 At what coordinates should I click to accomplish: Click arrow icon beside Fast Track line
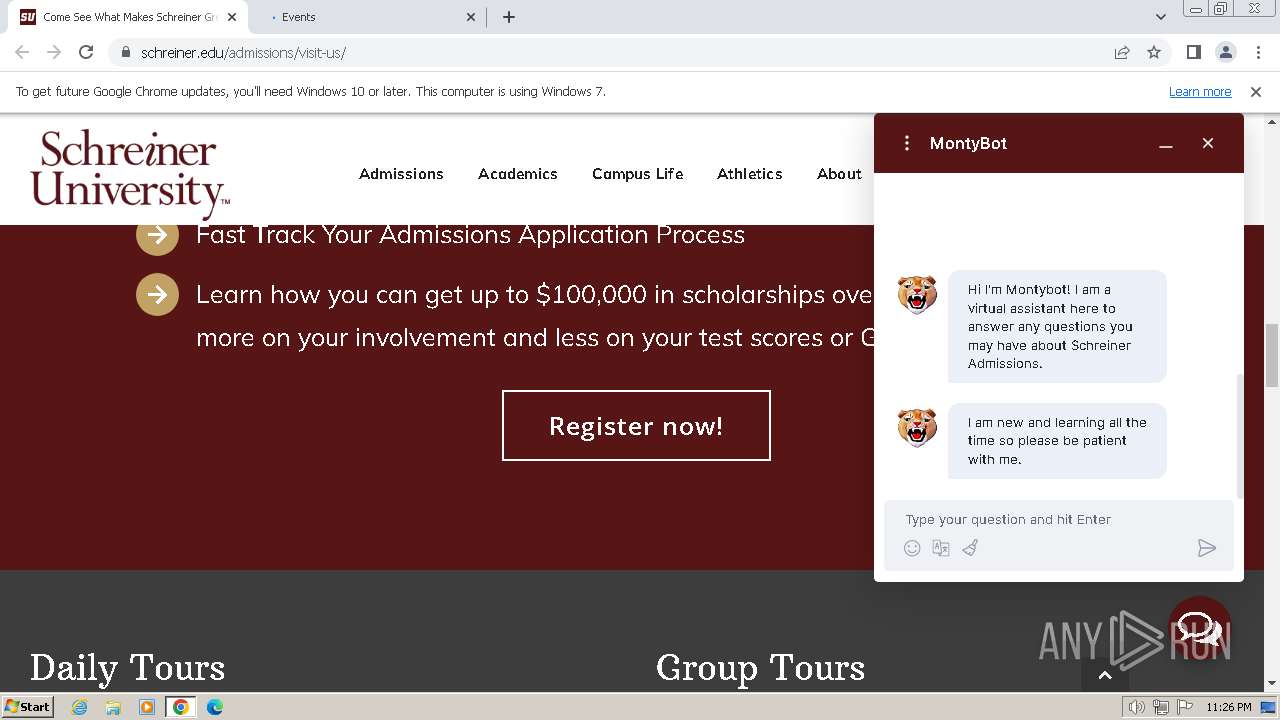157,235
